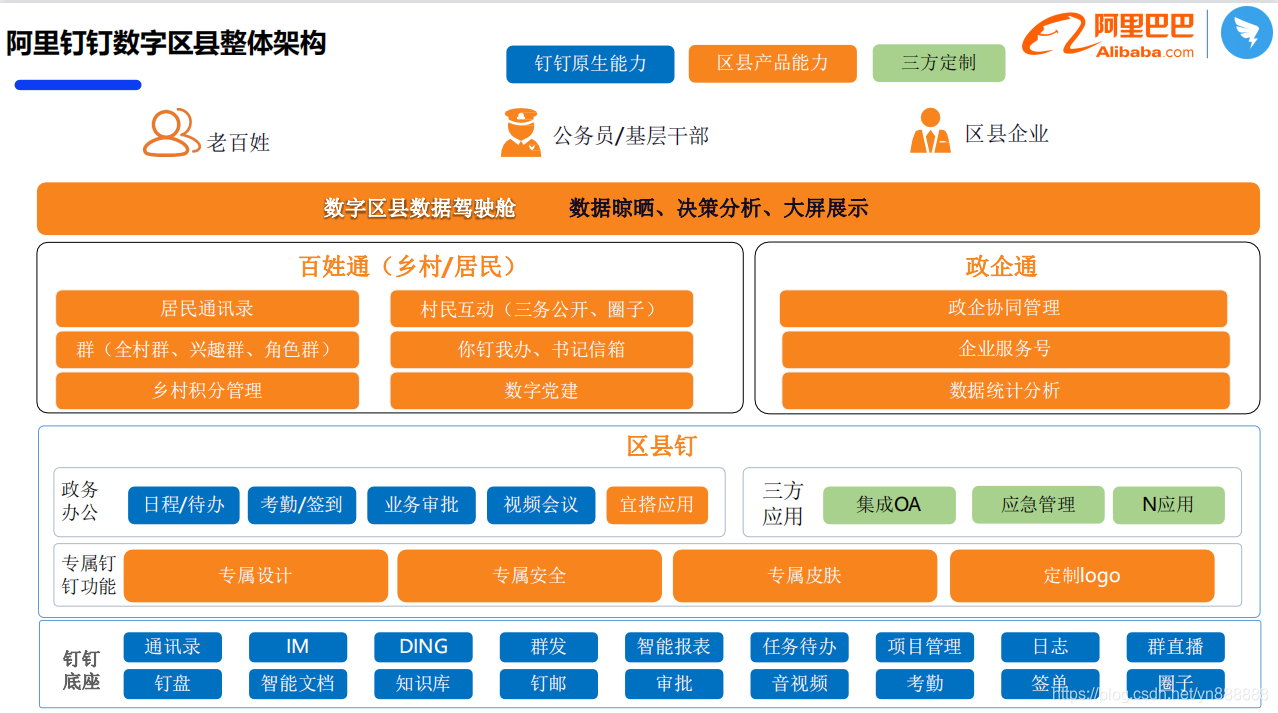Click the 数字区县数据驾驶舱 banner
The image size is (1278, 713).
point(648,208)
